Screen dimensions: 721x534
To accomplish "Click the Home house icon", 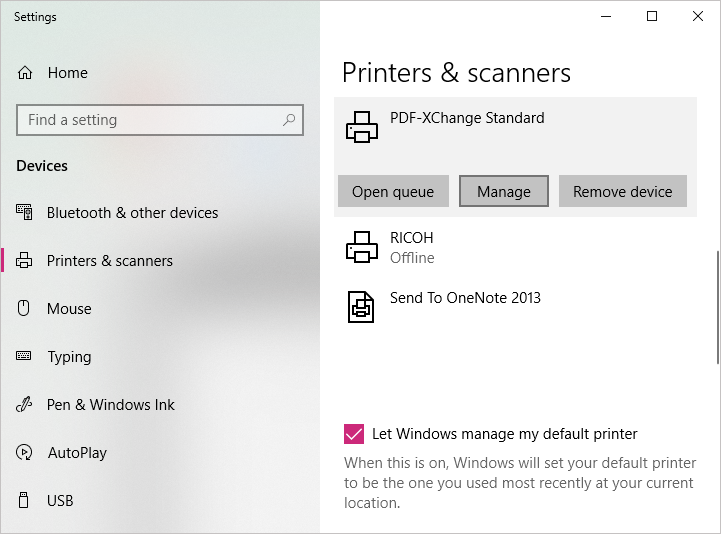I will click(x=25, y=73).
